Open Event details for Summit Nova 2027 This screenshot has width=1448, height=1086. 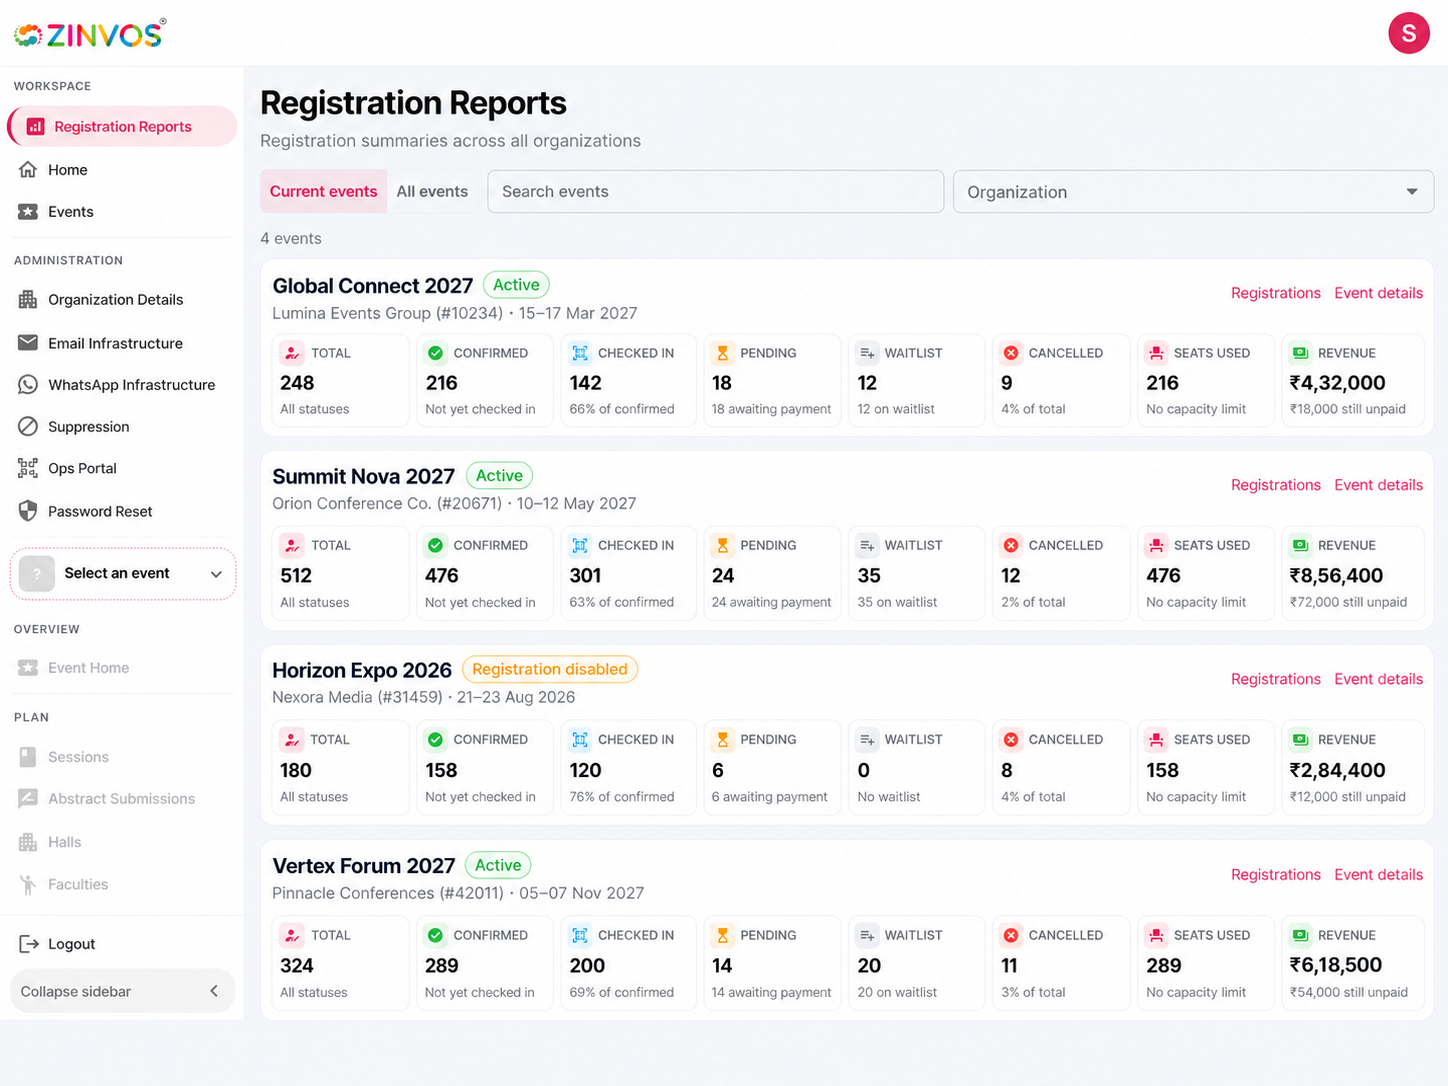click(x=1378, y=485)
